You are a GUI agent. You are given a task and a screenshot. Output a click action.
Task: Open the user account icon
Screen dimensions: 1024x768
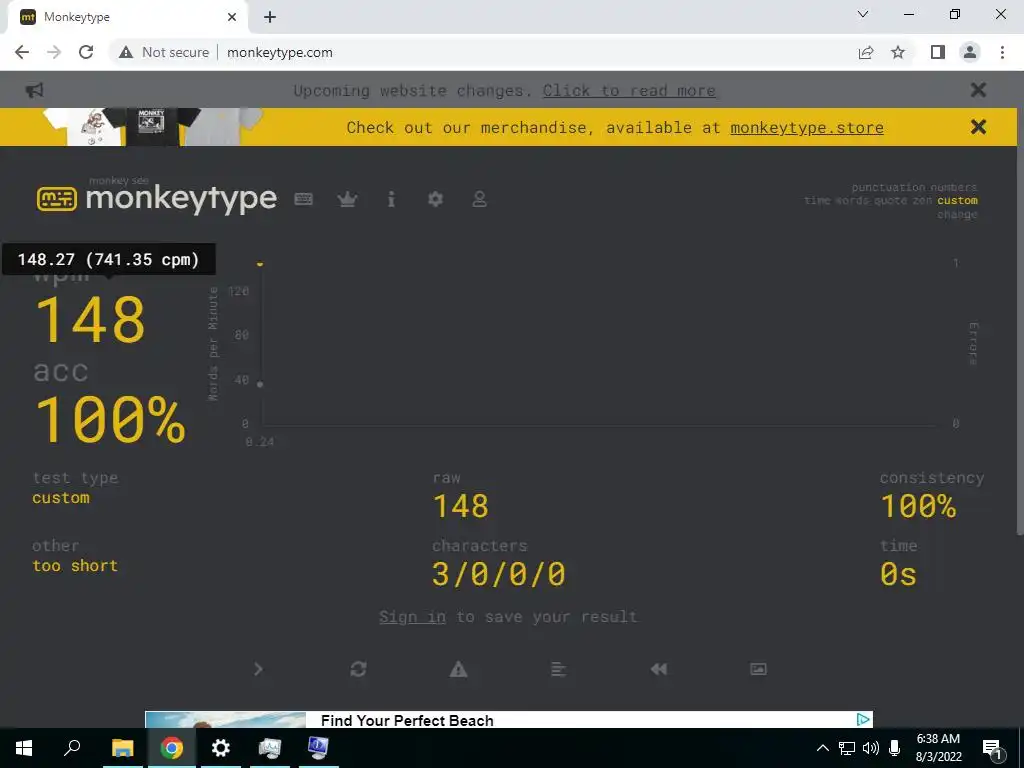tap(479, 199)
